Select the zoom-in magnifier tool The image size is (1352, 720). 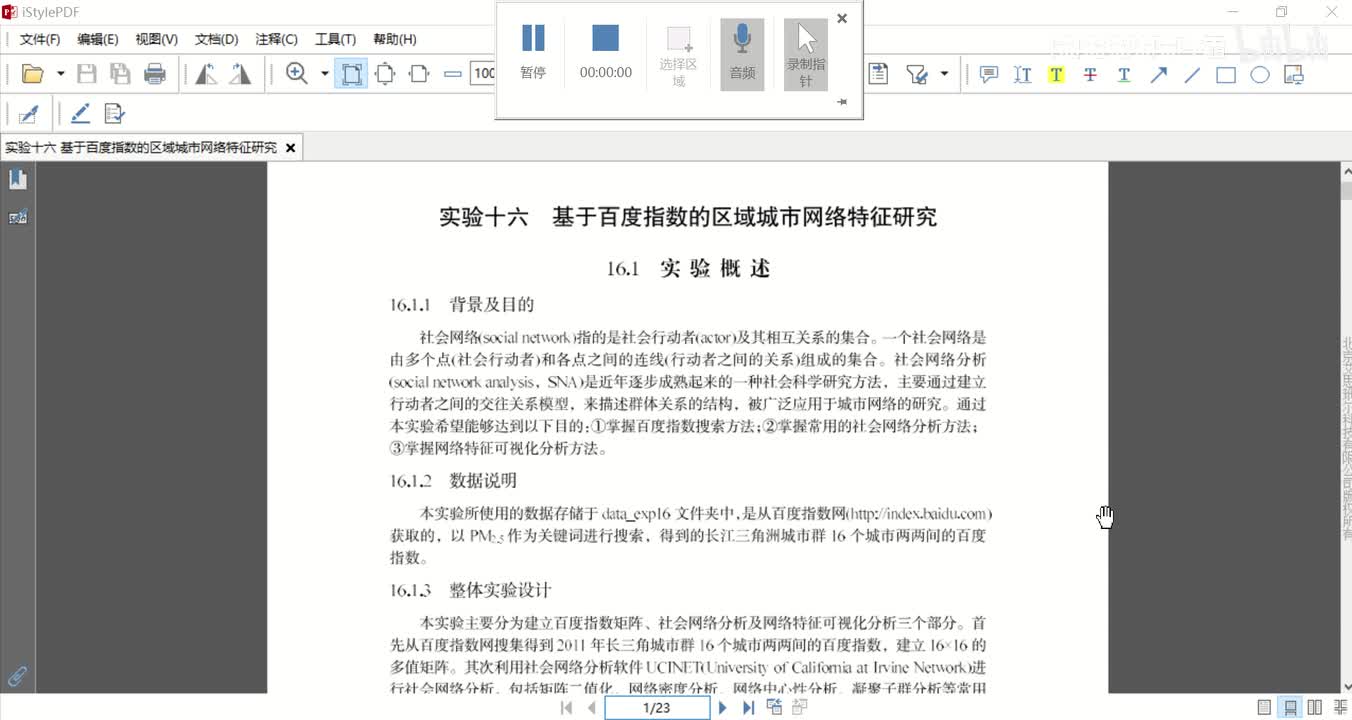pos(297,74)
